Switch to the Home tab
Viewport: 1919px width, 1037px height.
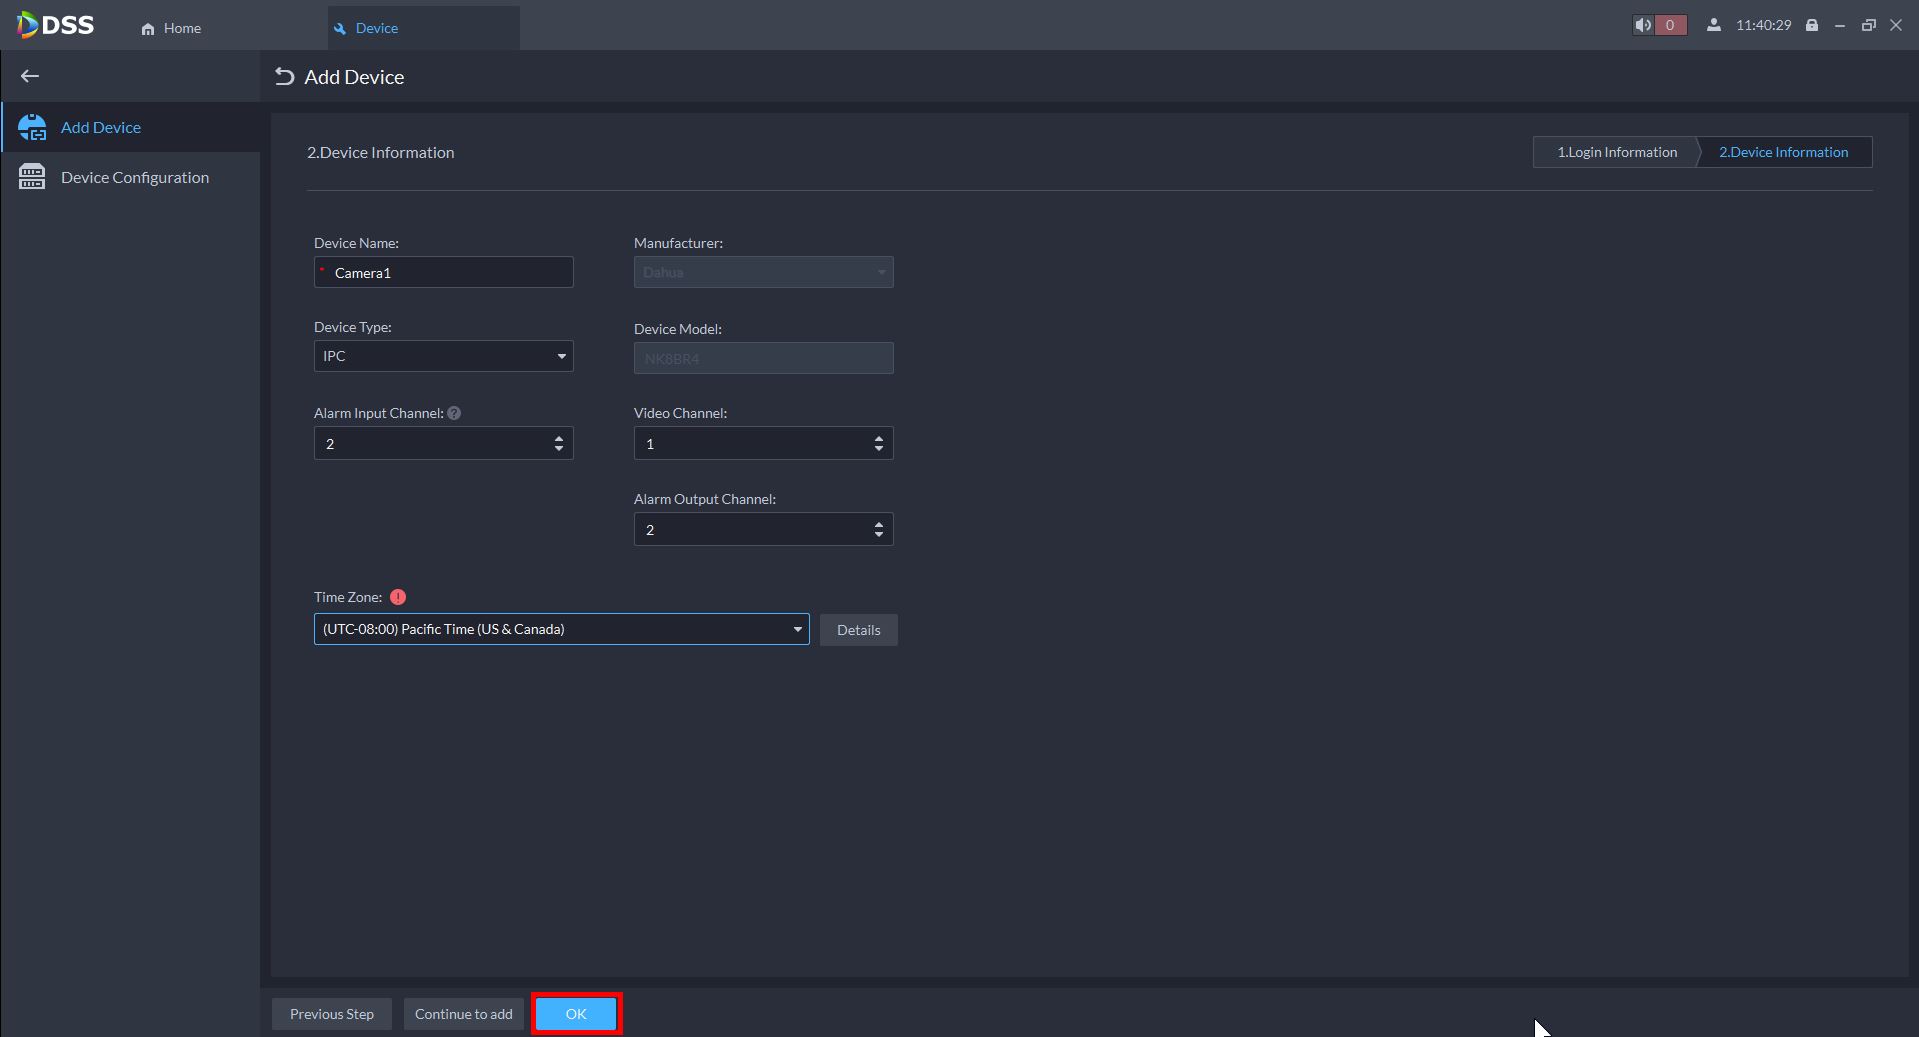(171, 28)
